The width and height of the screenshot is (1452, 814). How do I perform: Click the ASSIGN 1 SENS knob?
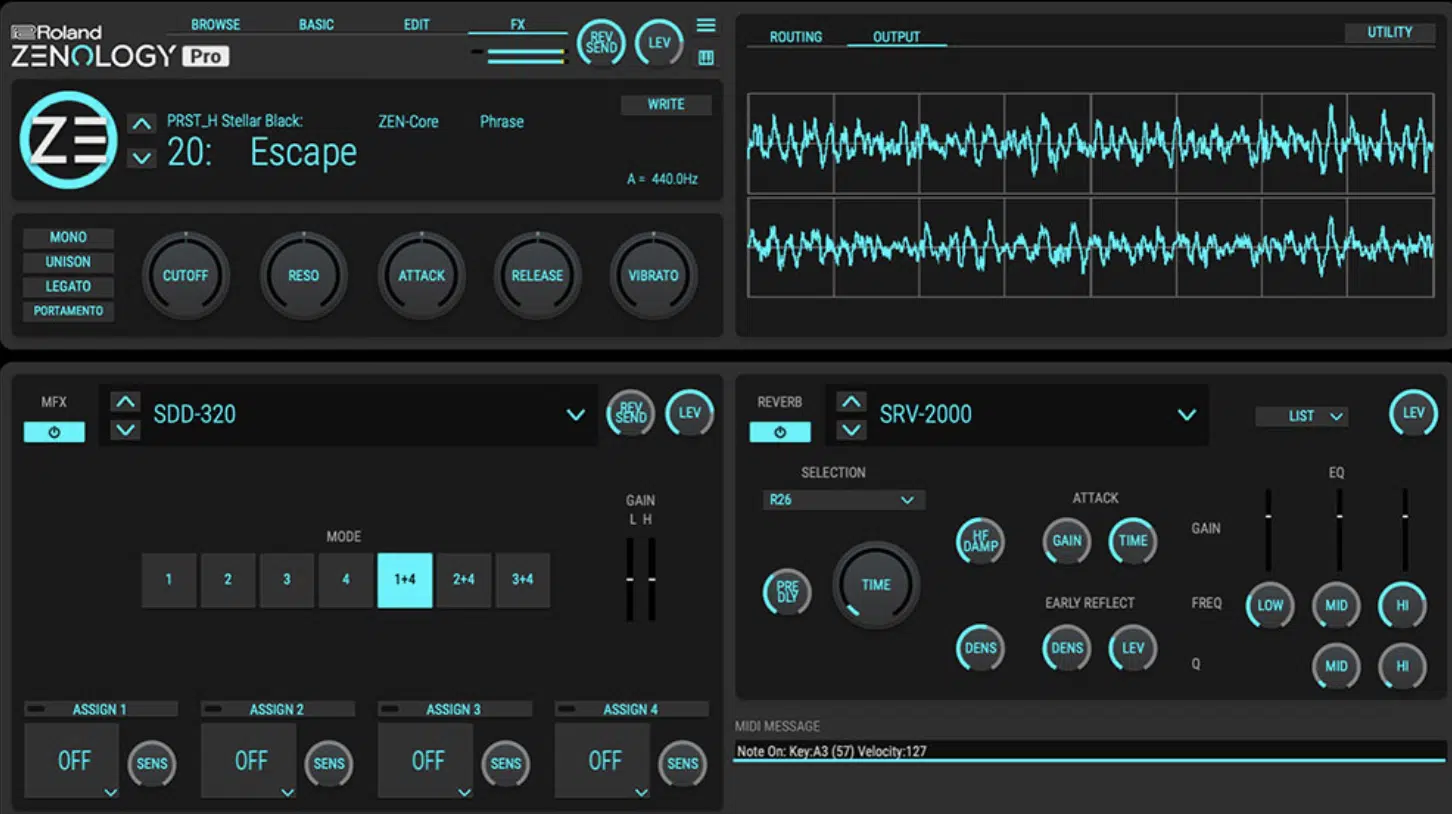[x=152, y=764]
